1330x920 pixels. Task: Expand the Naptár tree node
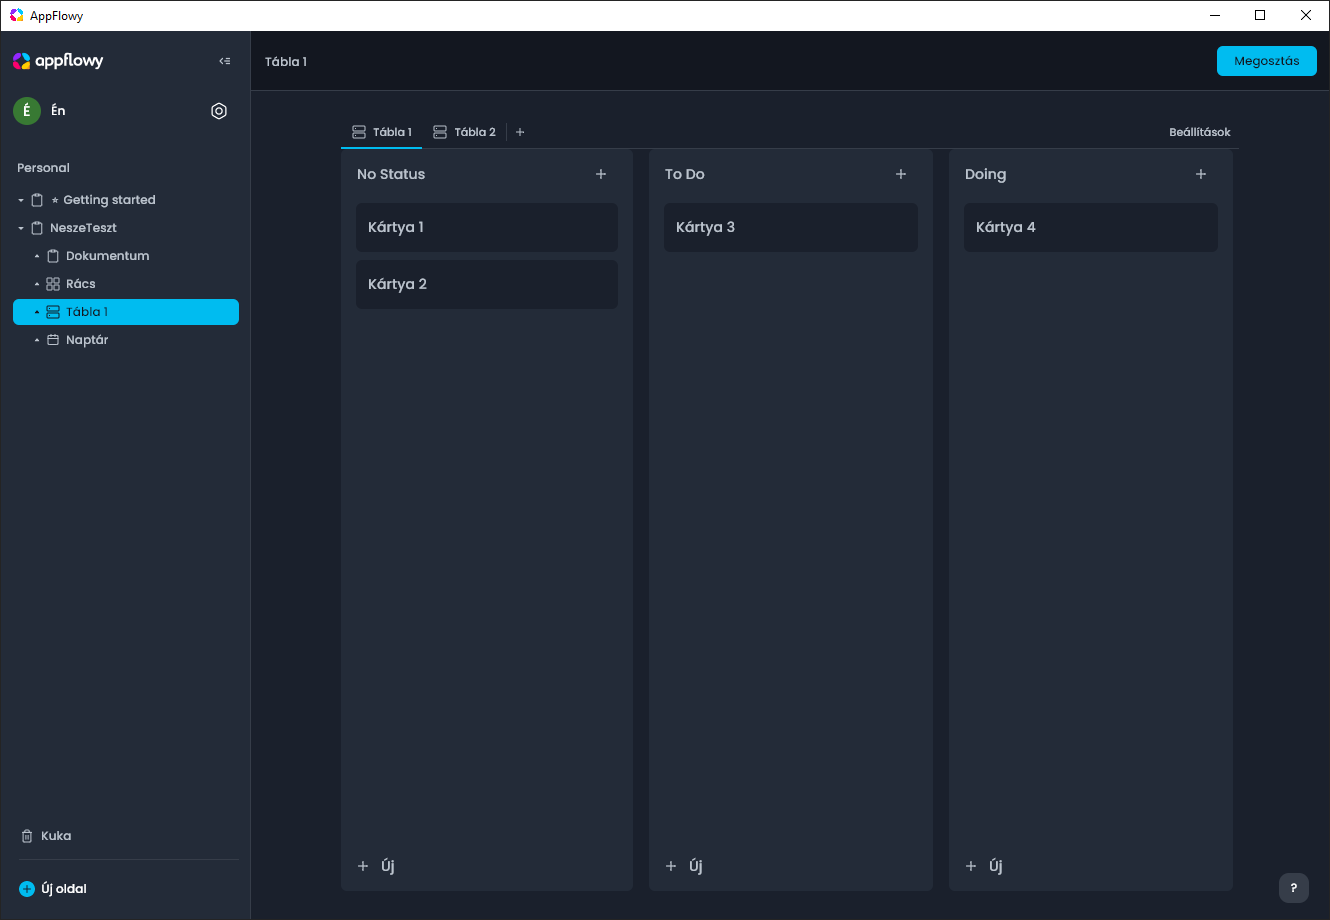point(37,340)
